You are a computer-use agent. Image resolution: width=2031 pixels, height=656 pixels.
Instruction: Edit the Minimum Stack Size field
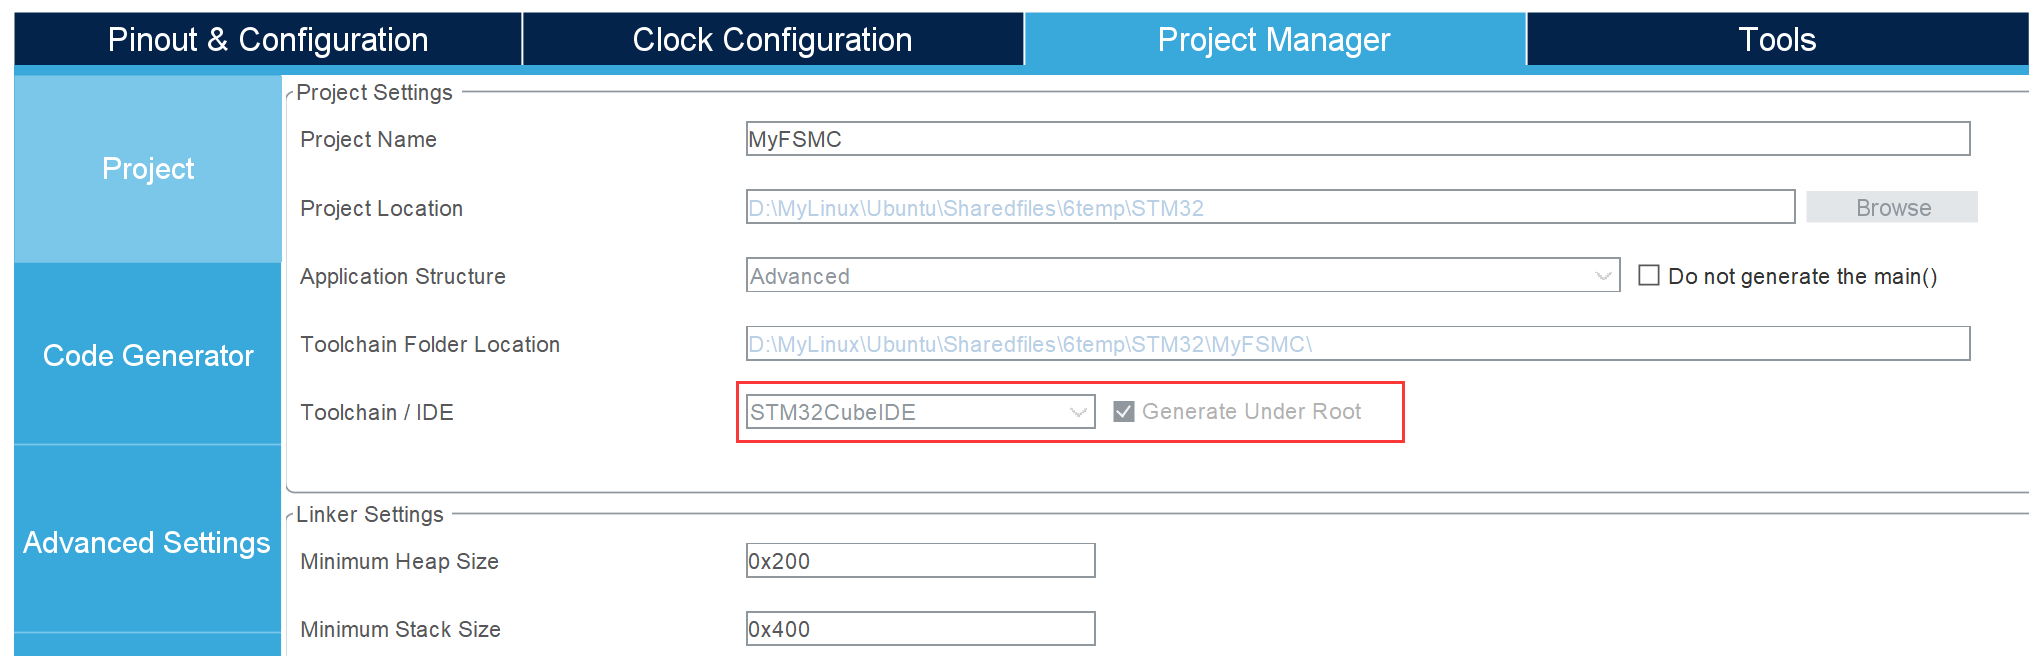920,629
